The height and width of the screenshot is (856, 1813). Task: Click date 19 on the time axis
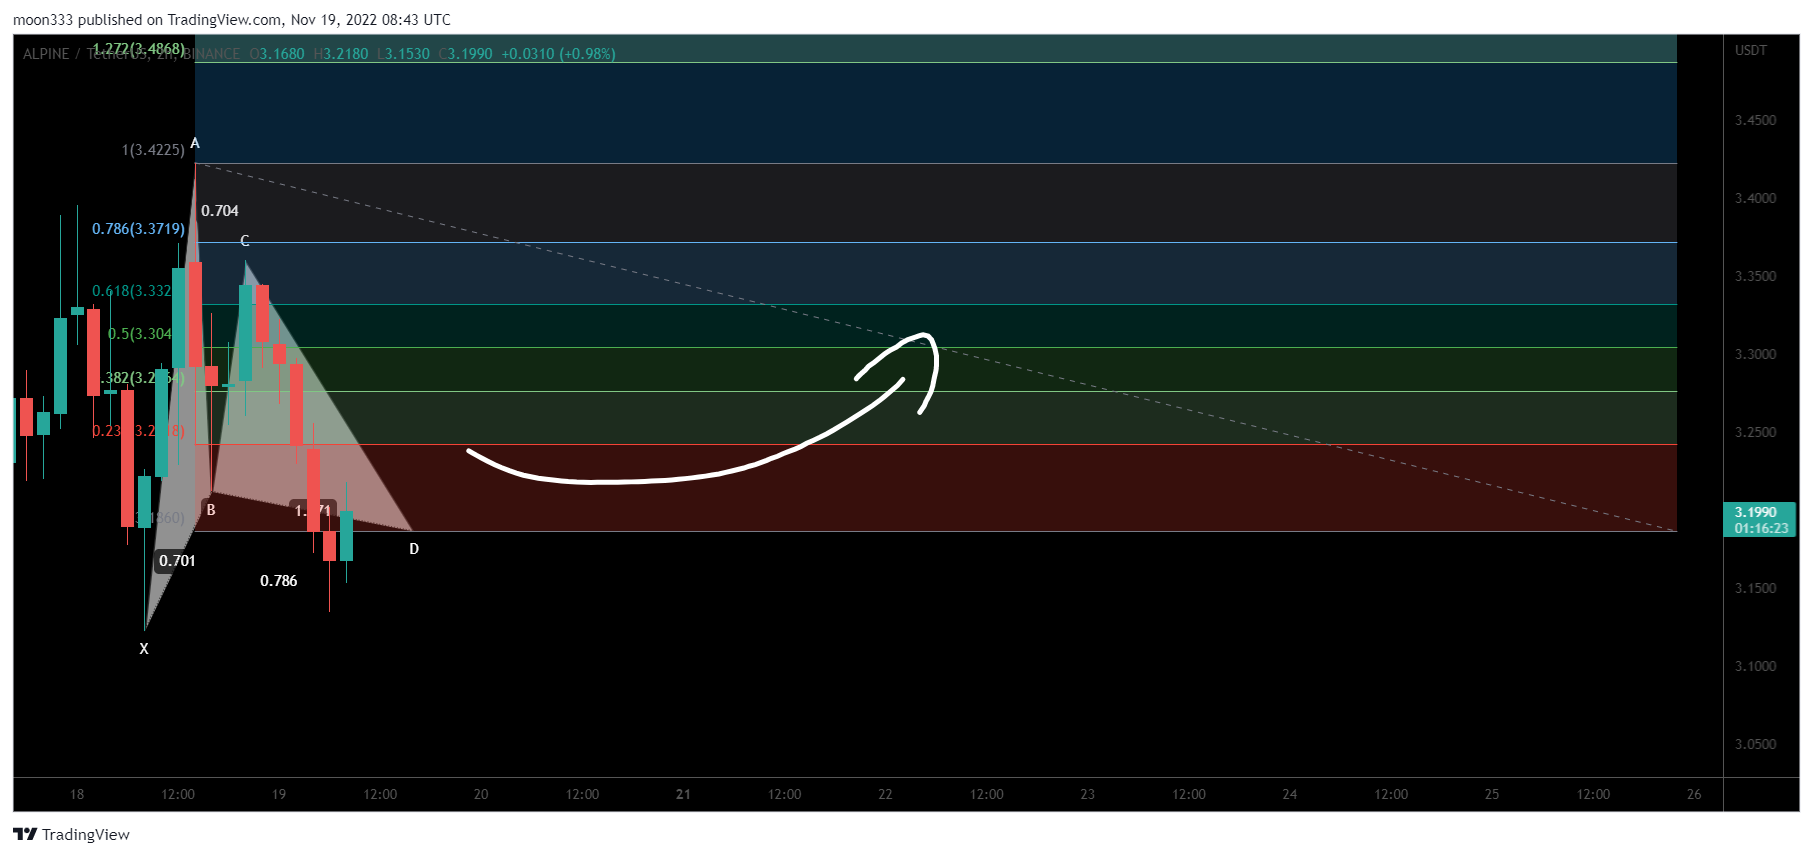click(279, 794)
